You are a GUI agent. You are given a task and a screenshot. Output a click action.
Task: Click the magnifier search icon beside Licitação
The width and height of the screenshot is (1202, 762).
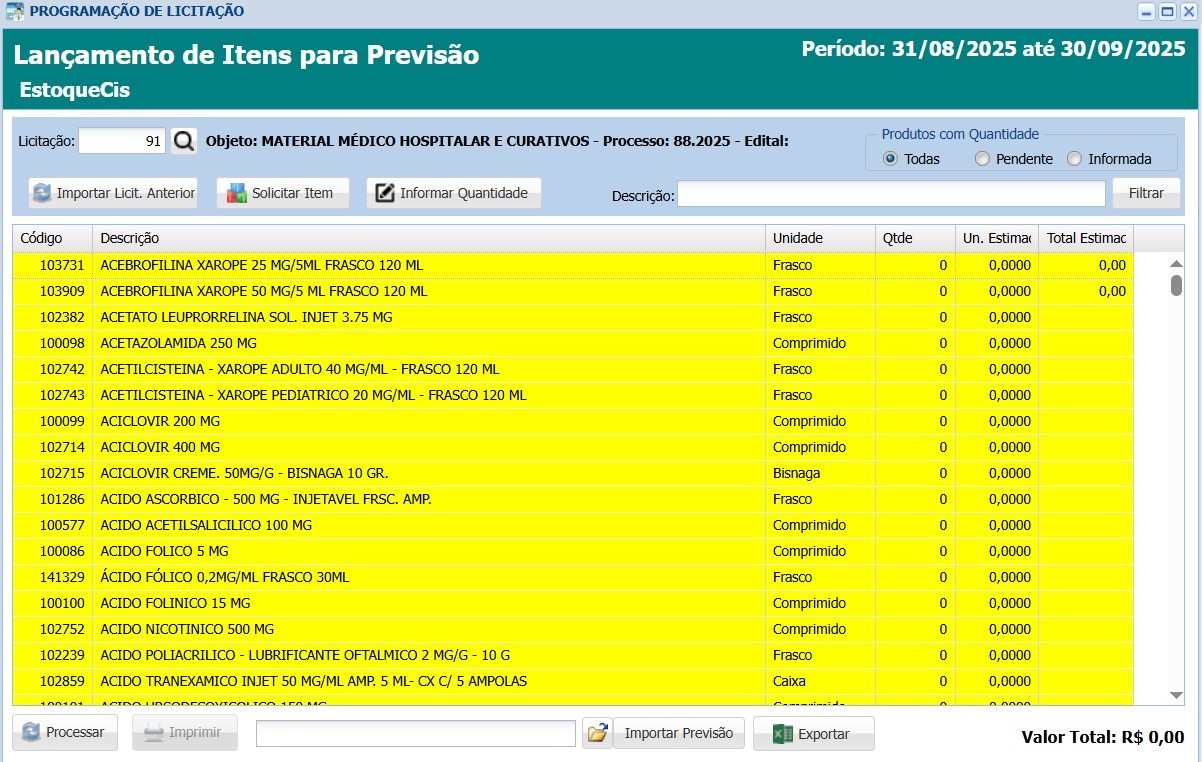click(184, 141)
